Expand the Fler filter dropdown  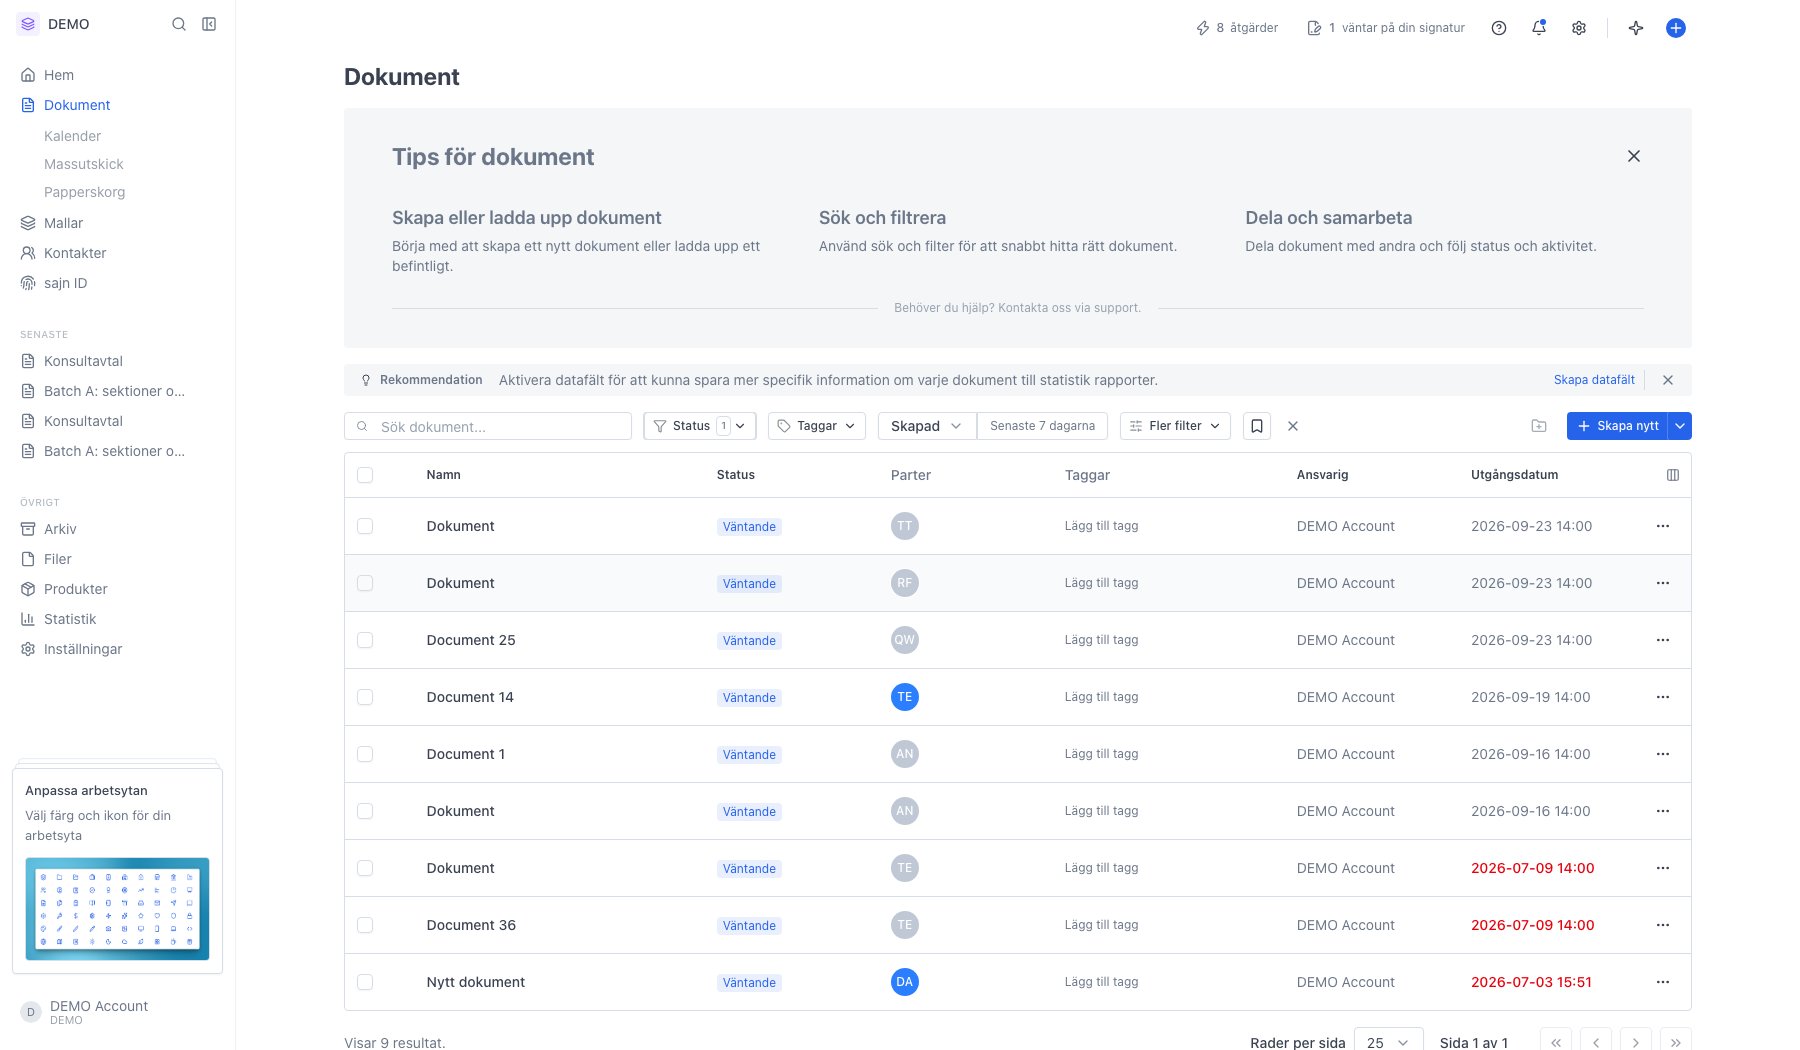(1175, 426)
